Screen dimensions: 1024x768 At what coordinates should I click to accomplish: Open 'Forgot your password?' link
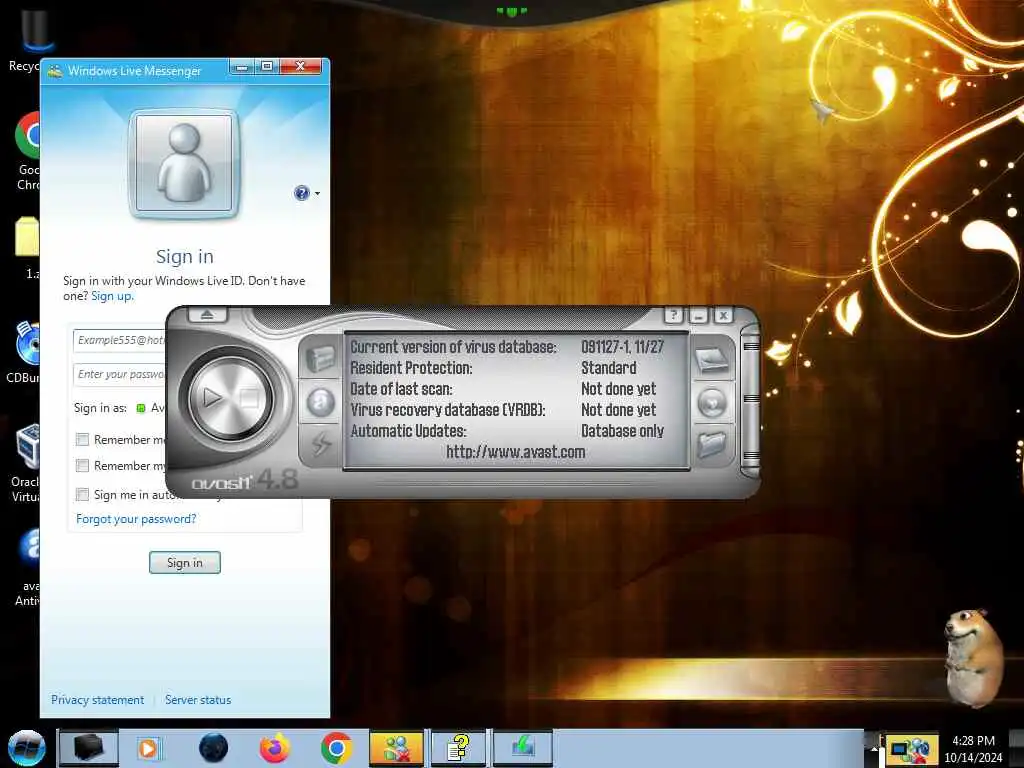[136, 519]
